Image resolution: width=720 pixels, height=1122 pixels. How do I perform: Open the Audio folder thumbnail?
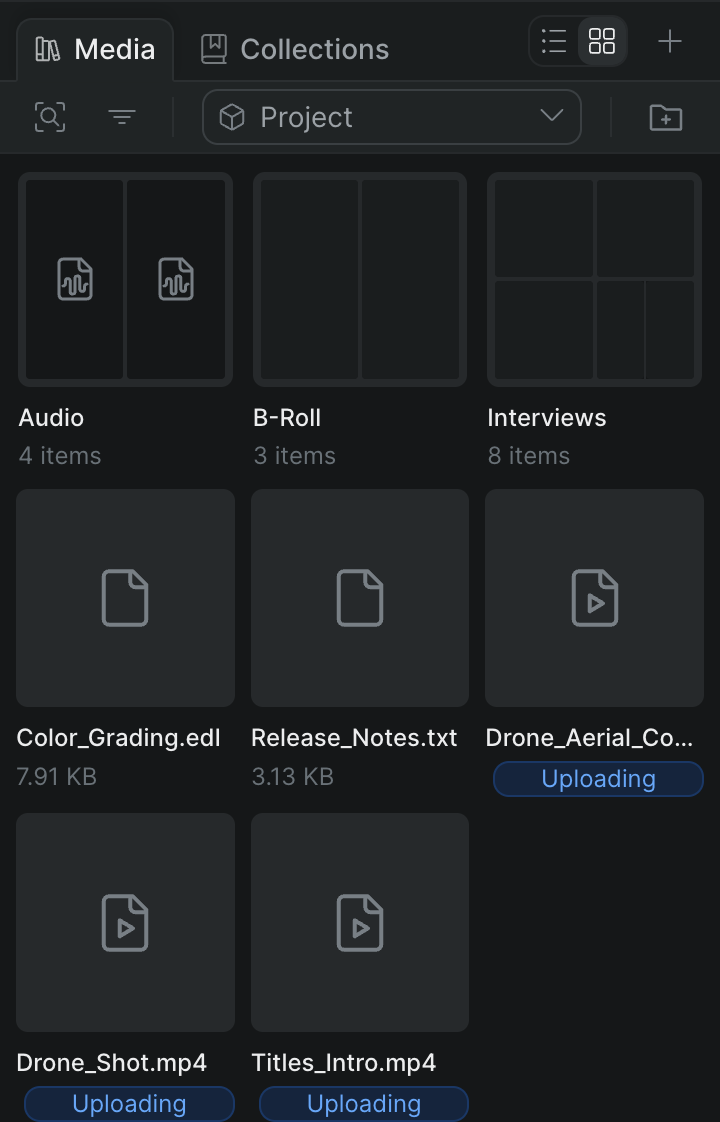point(125,279)
